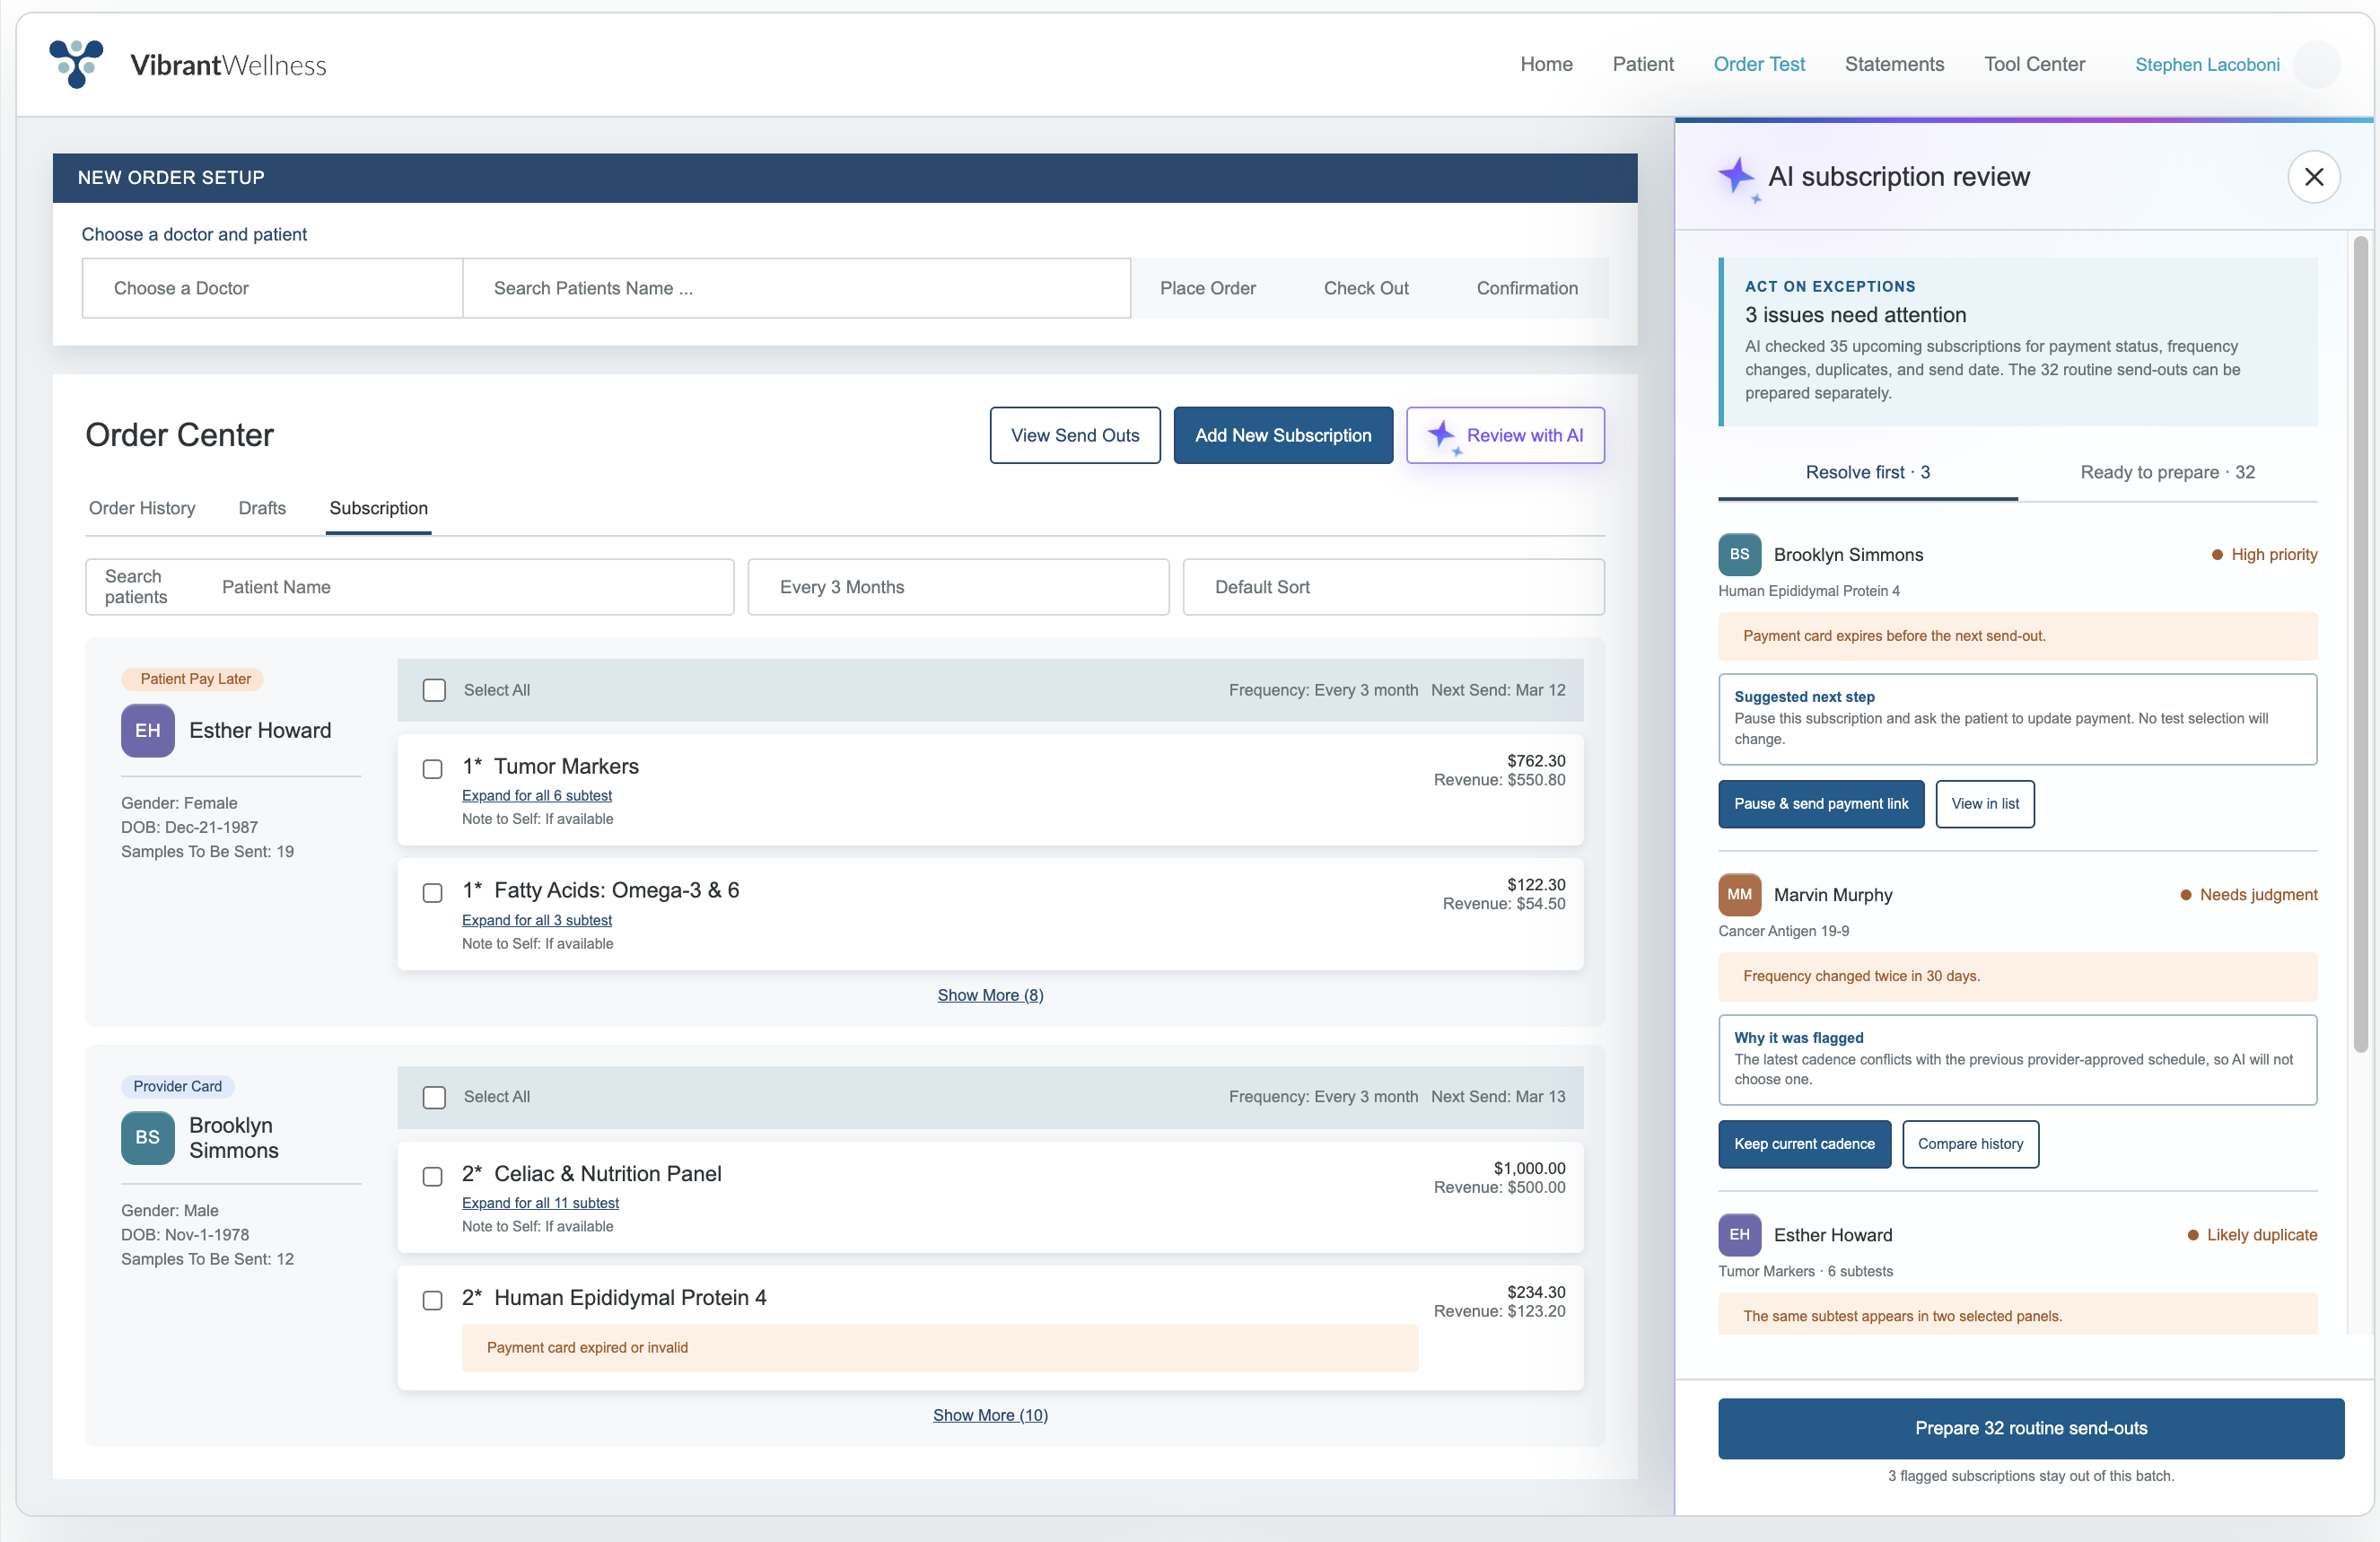
Task: Click the Review with AI button
Action: click(1505, 435)
